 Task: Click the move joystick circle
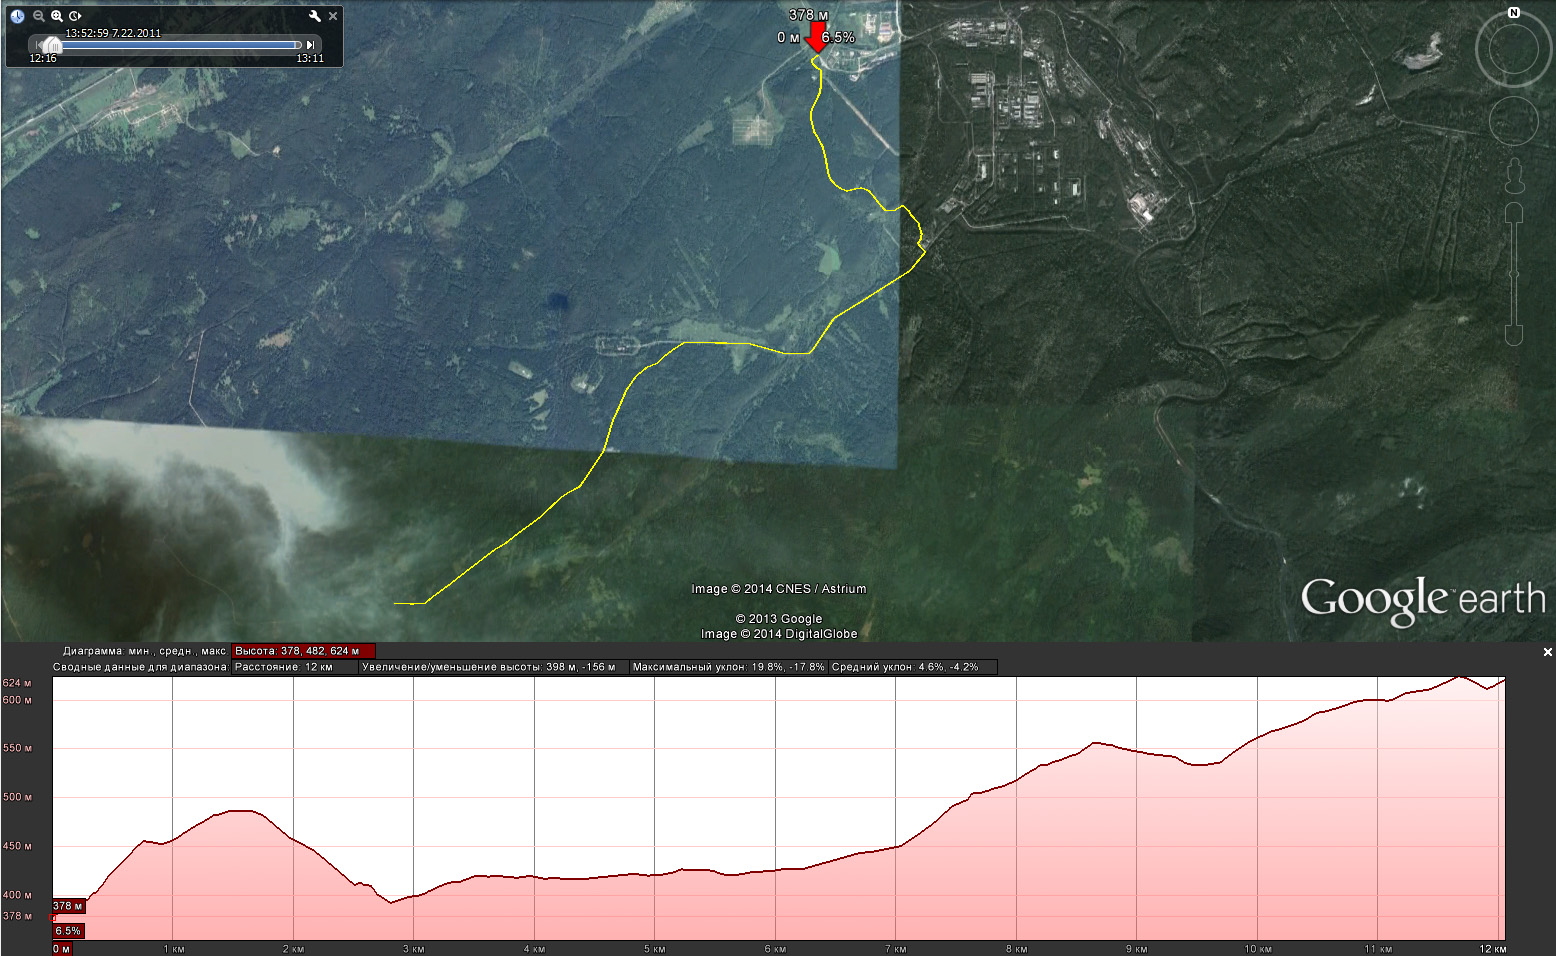click(1513, 122)
